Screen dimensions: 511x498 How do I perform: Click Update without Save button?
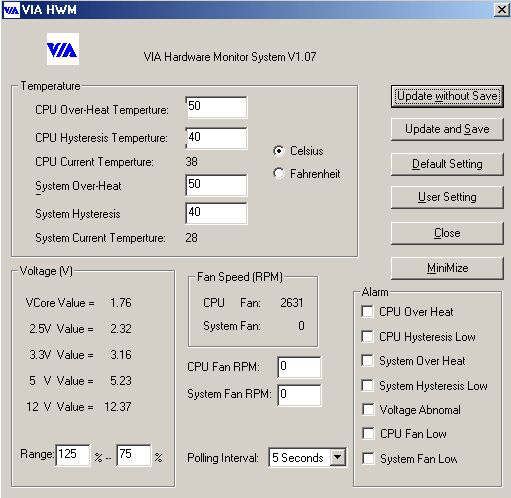[x=447, y=96]
